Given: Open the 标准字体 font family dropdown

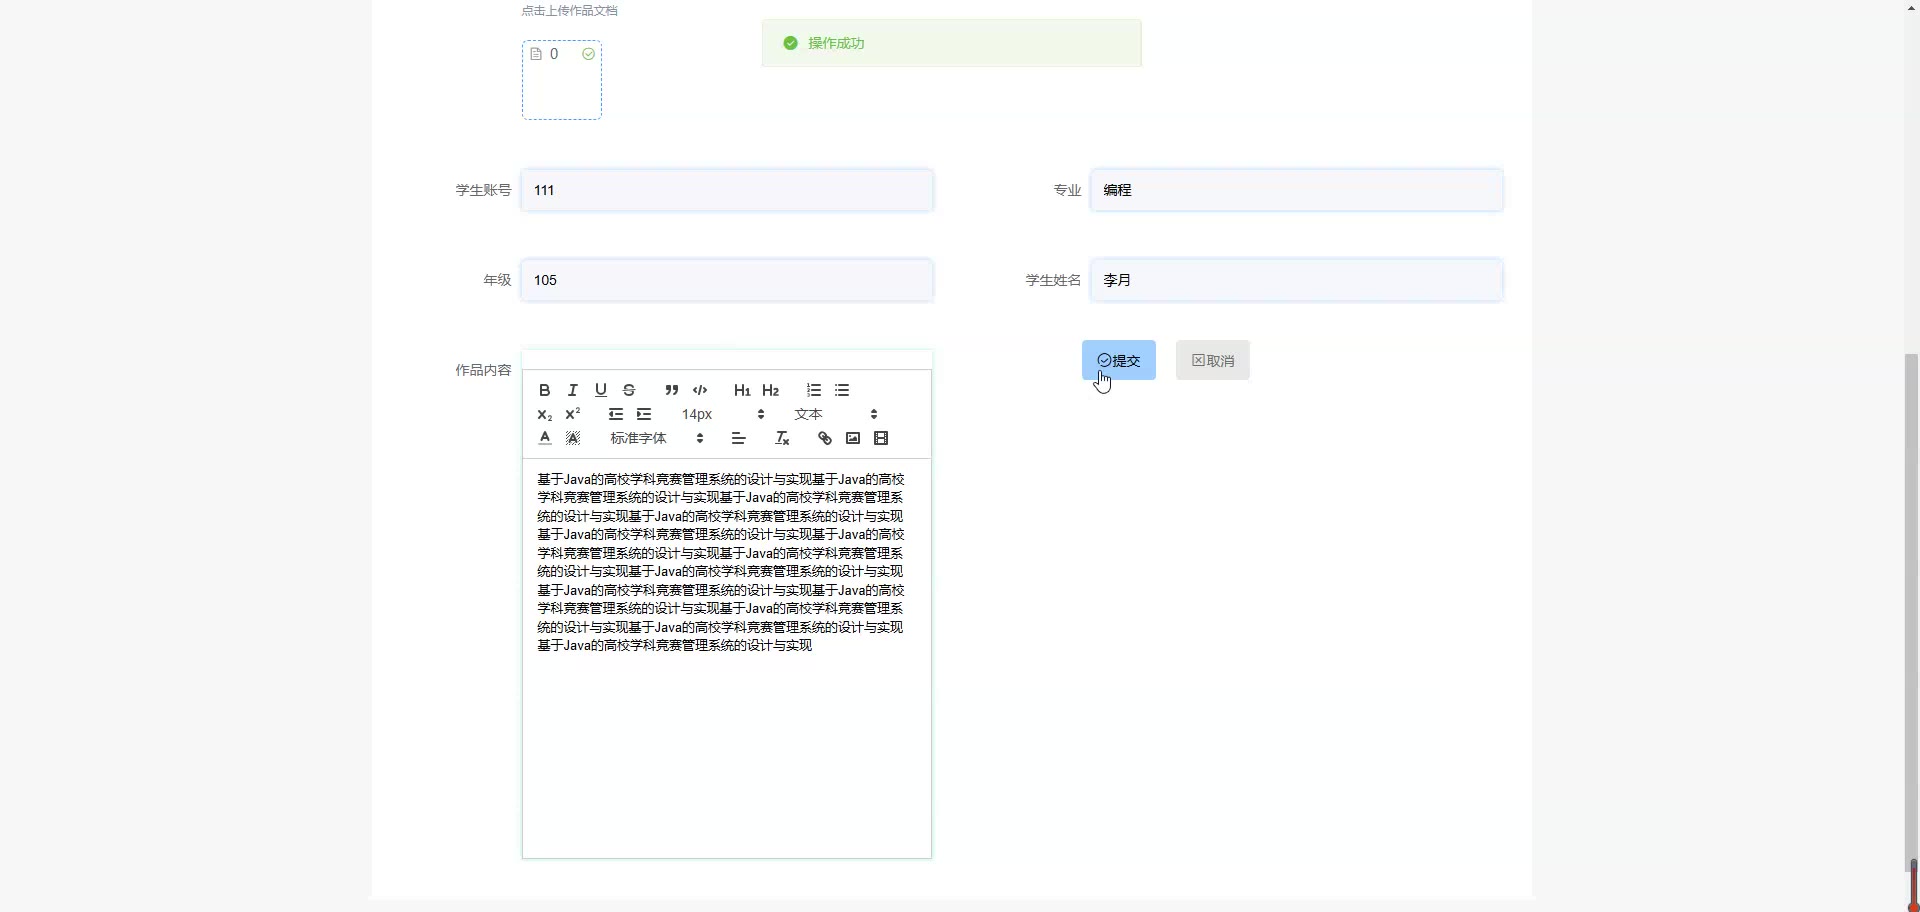Looking at the screenshot, I should pyautogui.click(x=657, y=438).
